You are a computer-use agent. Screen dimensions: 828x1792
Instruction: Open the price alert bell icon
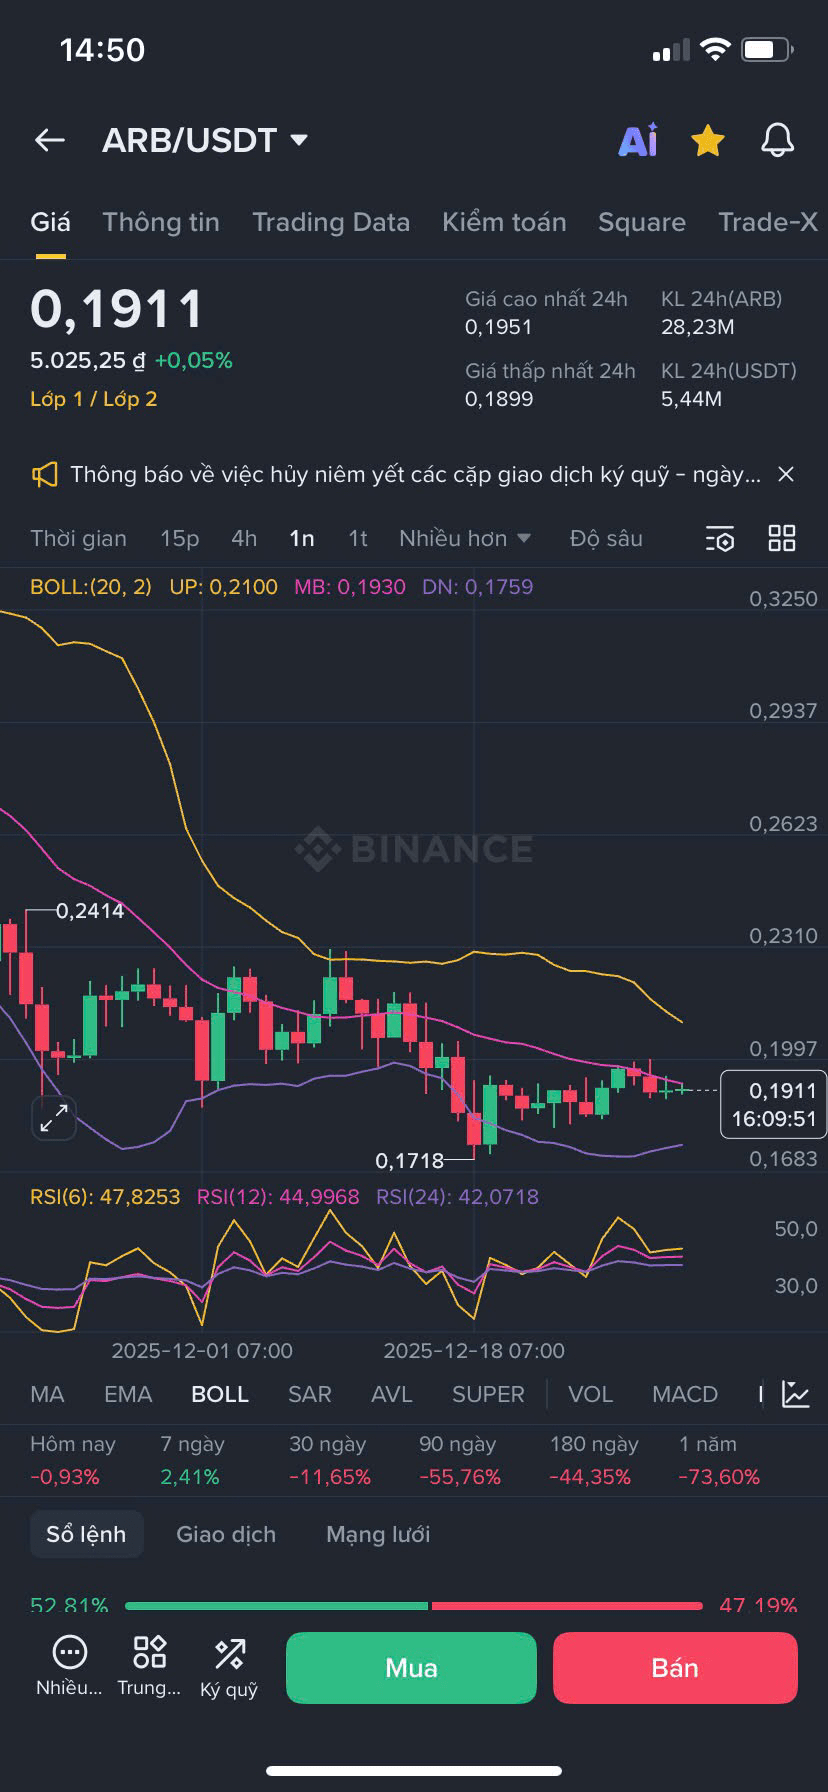tap(777, 141)
